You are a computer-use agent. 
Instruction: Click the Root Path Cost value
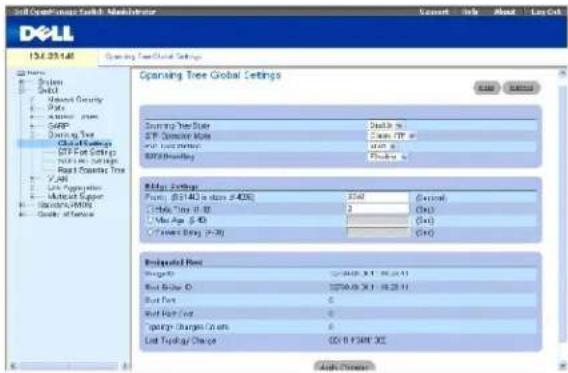[x=331, y=314]
